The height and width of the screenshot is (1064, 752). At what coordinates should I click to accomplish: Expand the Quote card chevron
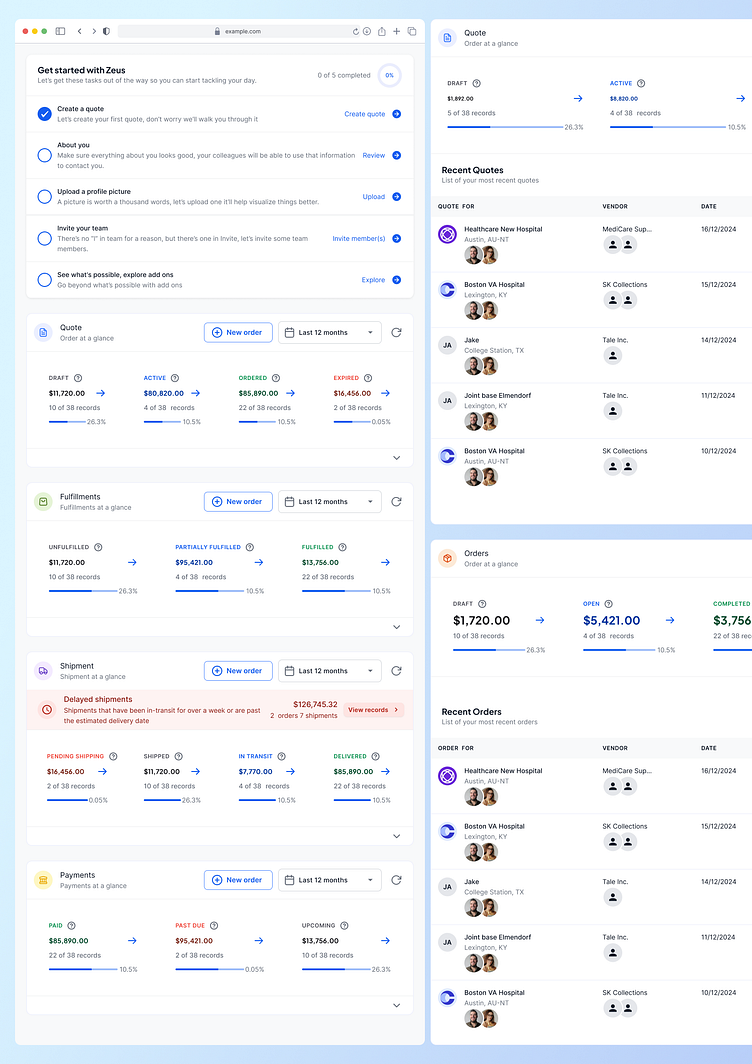(x=397, y=458)
